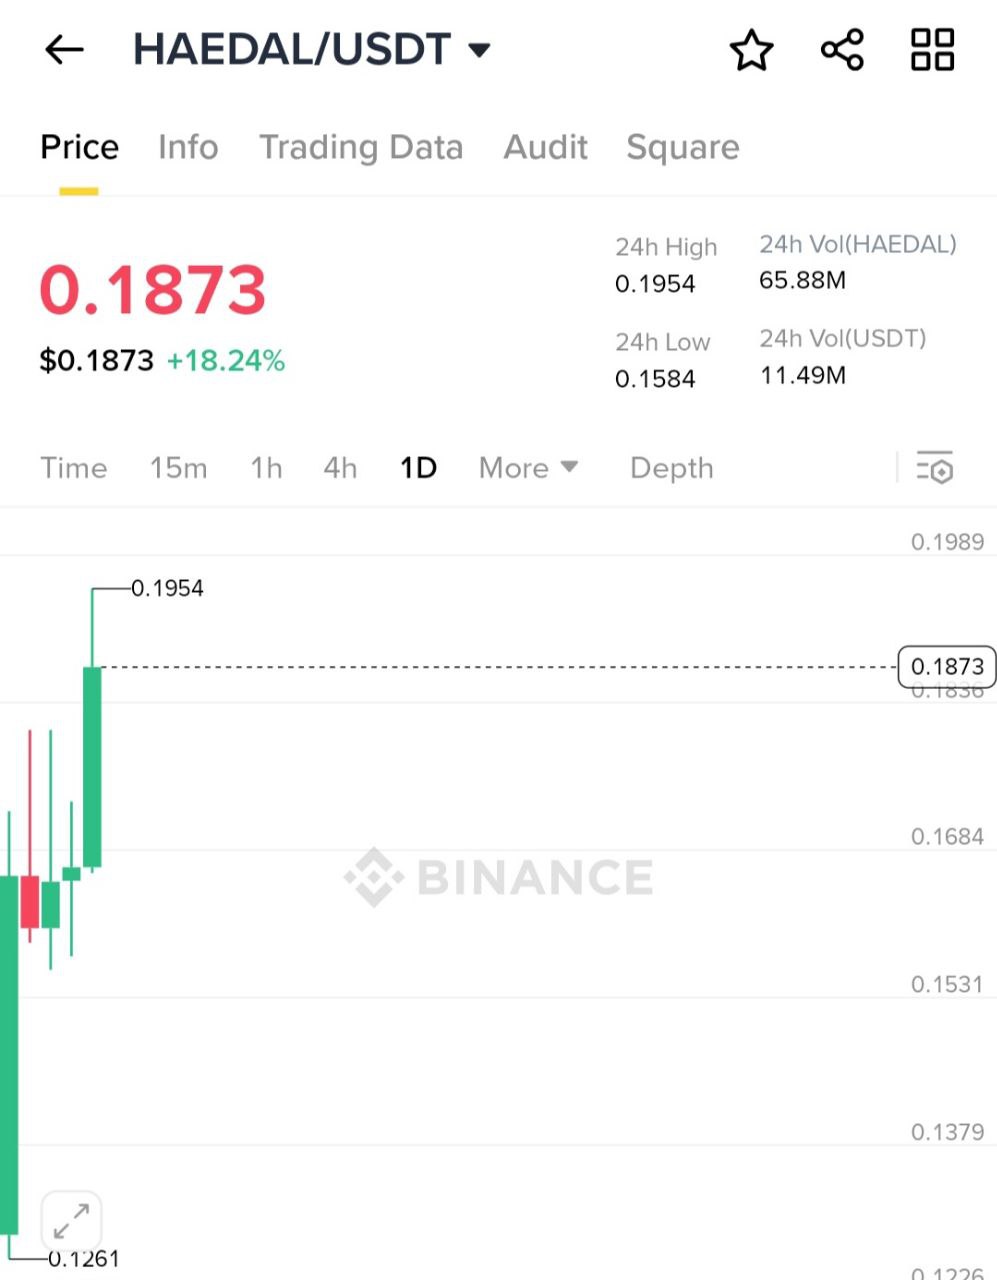Select the Time line chart option

[x=73, y=468]
